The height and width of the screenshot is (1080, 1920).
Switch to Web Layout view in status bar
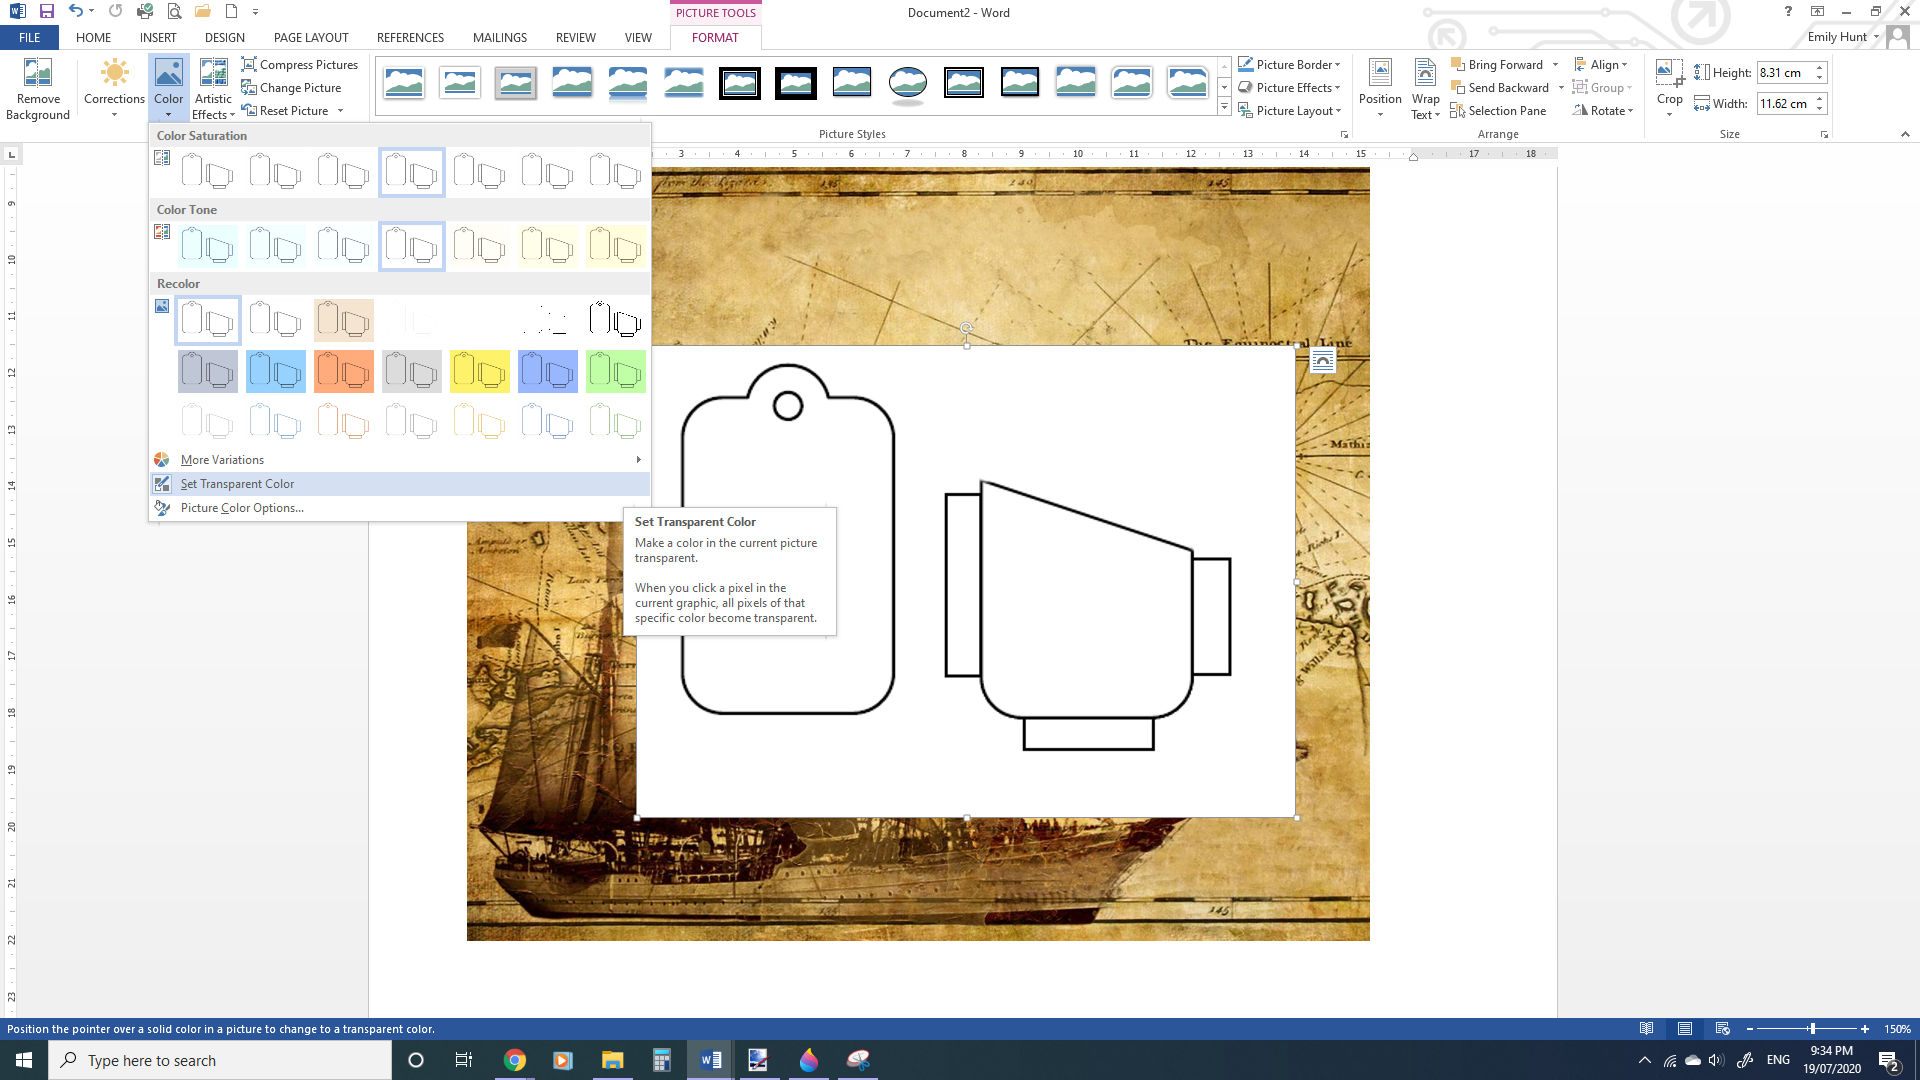click(x=1722, y=1029)
